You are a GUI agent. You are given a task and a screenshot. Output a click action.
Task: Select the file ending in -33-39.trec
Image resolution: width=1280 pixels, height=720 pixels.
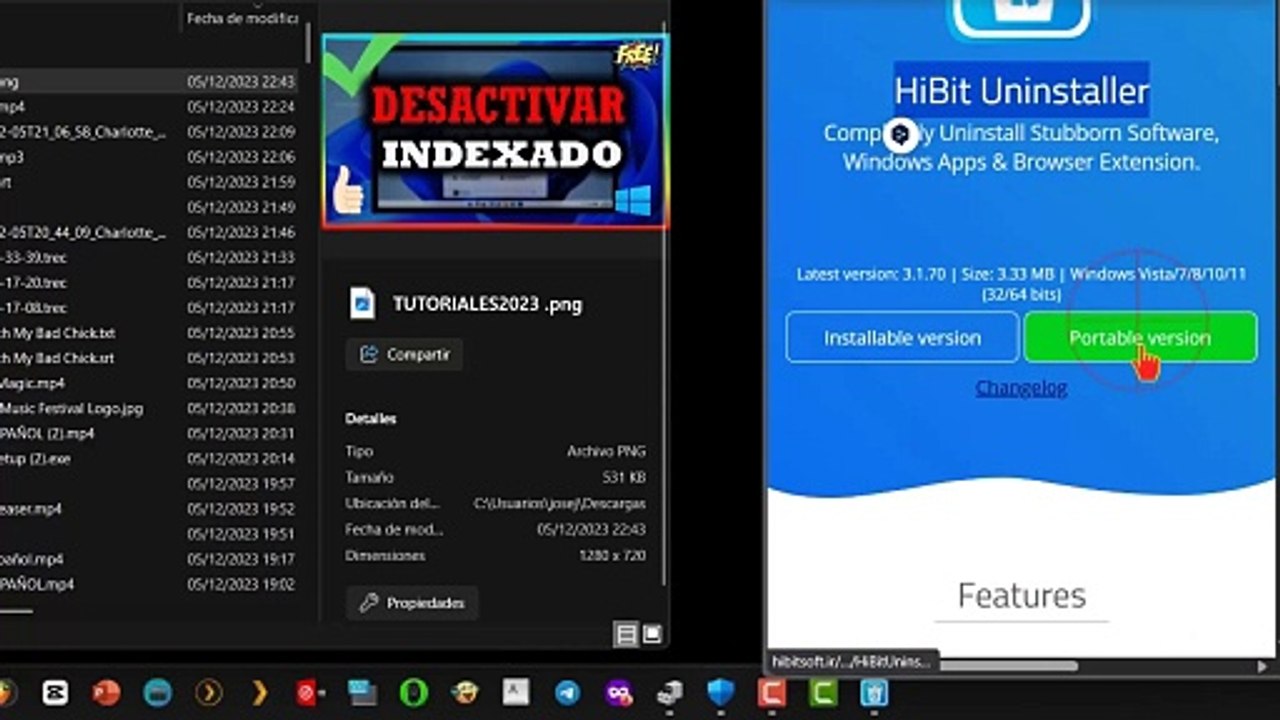point(148,257)
